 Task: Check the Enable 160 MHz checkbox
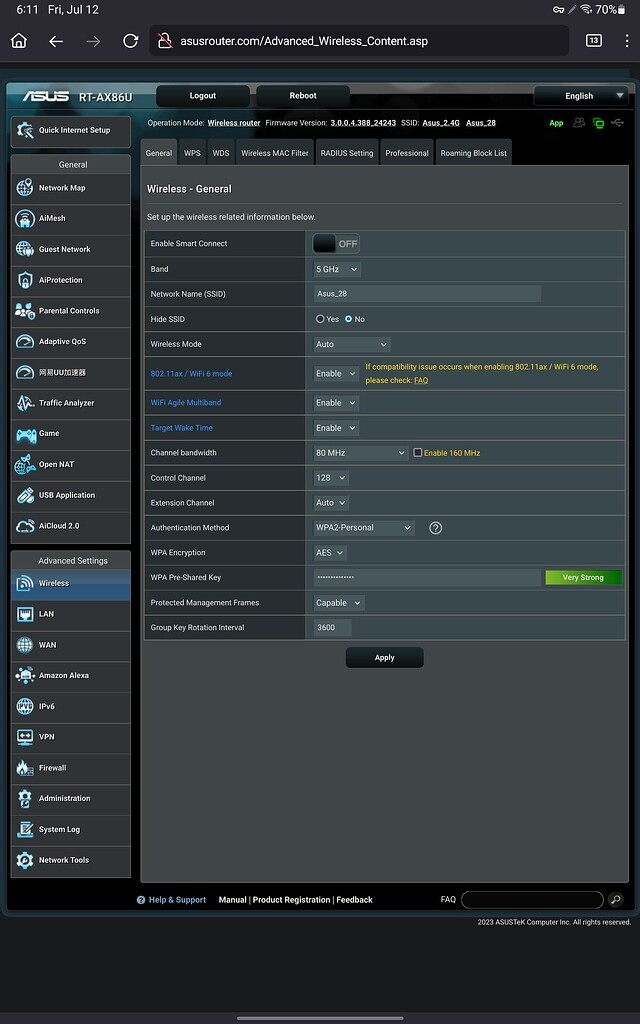point(418,453)
